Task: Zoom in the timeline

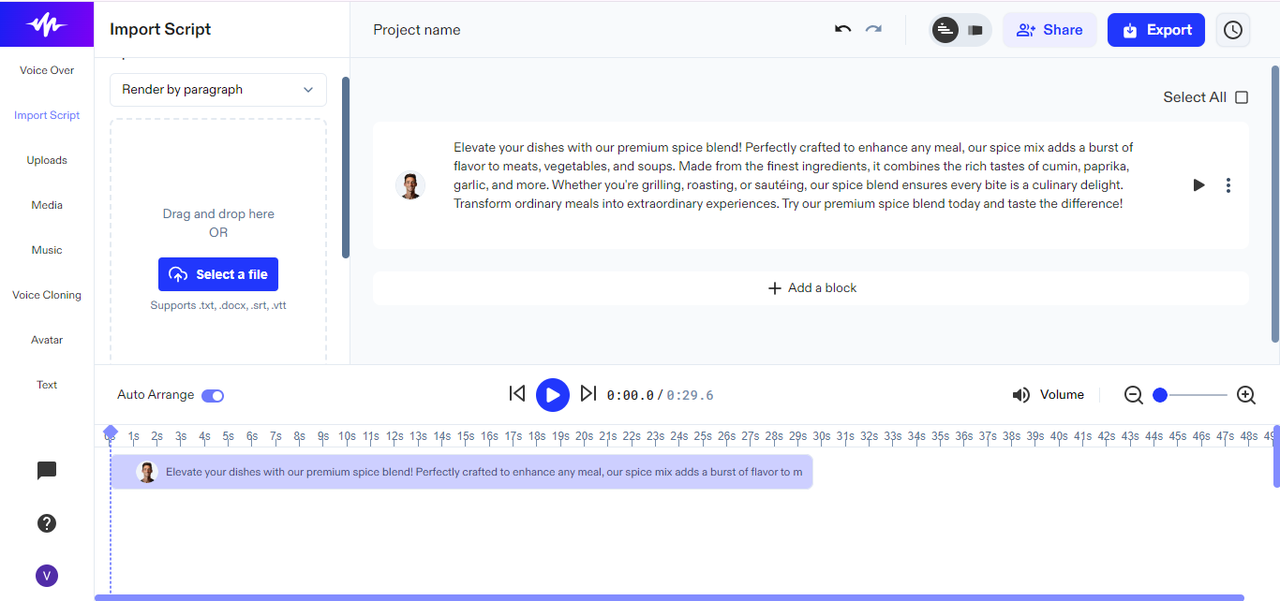Action: [1246, 395]
